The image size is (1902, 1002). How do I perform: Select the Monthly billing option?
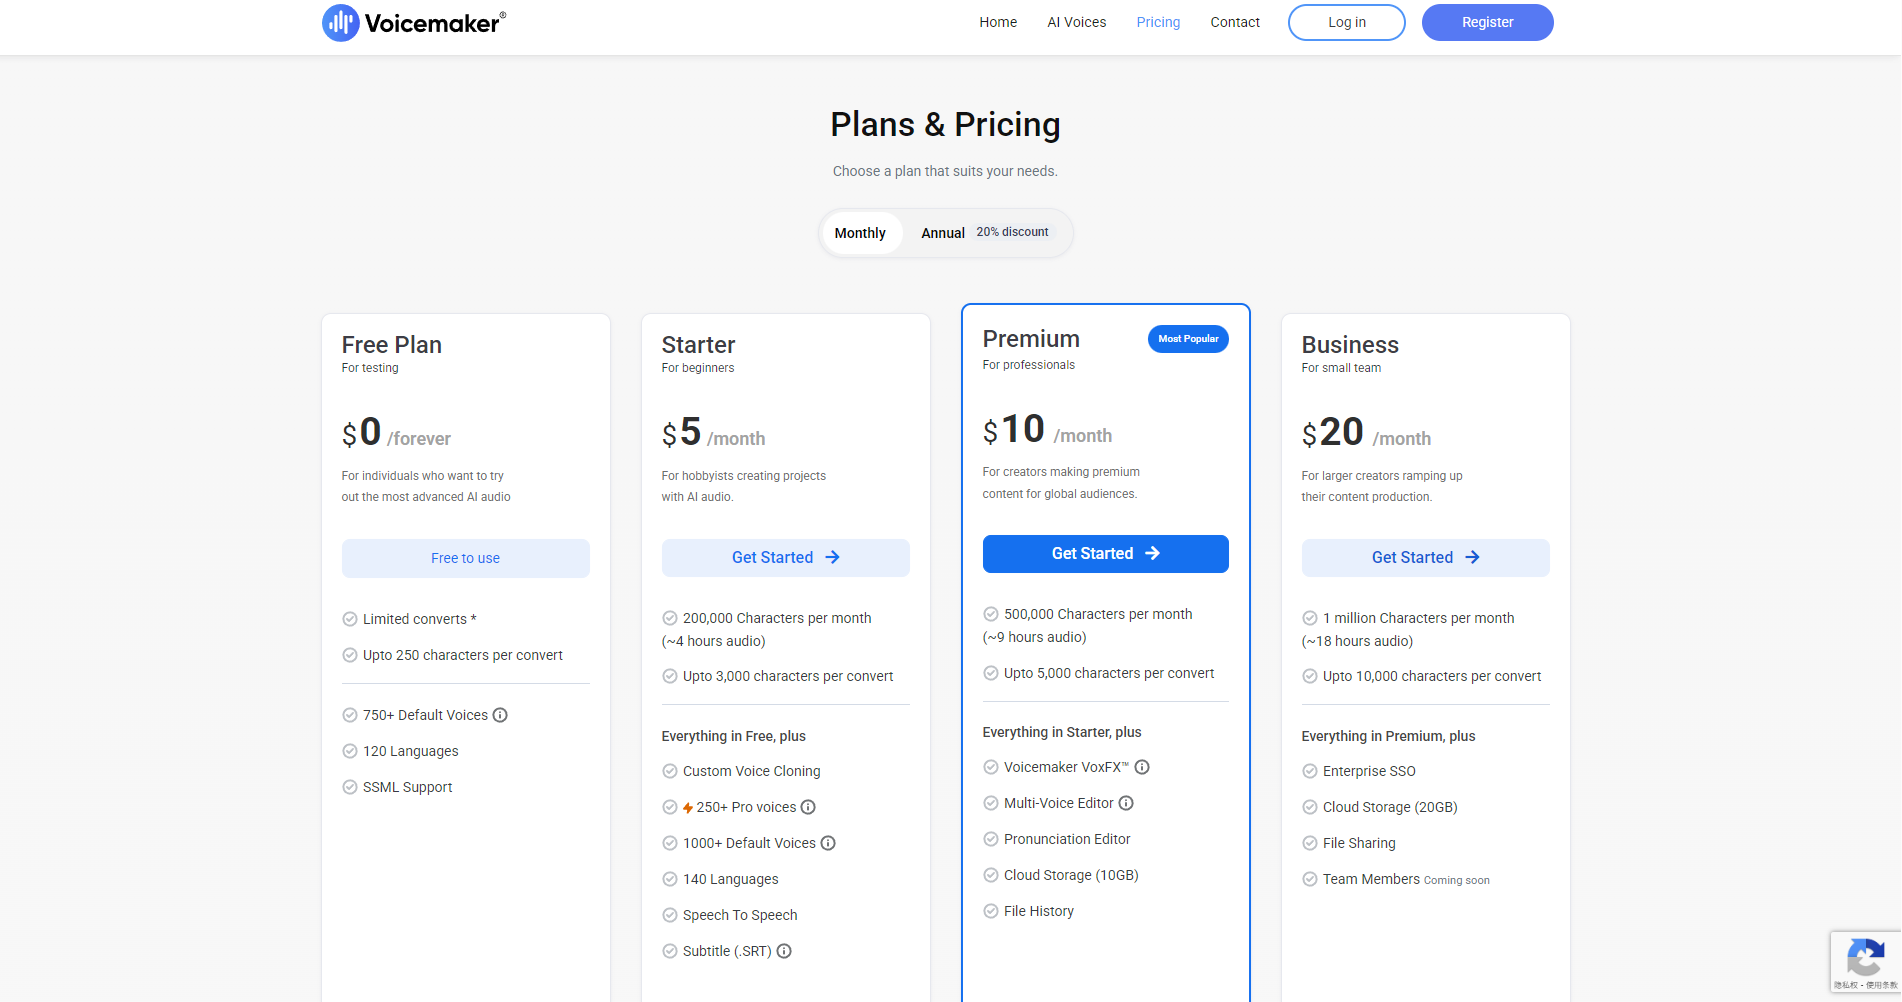(860, 232)
